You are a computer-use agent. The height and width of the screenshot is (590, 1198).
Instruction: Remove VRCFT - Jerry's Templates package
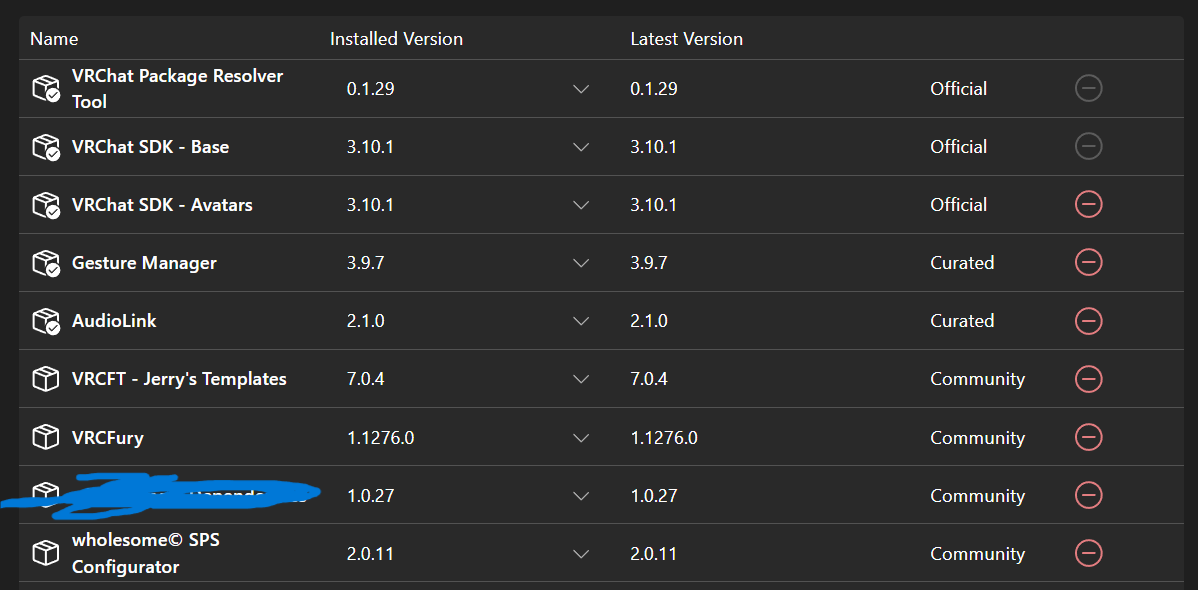click(x=1088, y=379)
